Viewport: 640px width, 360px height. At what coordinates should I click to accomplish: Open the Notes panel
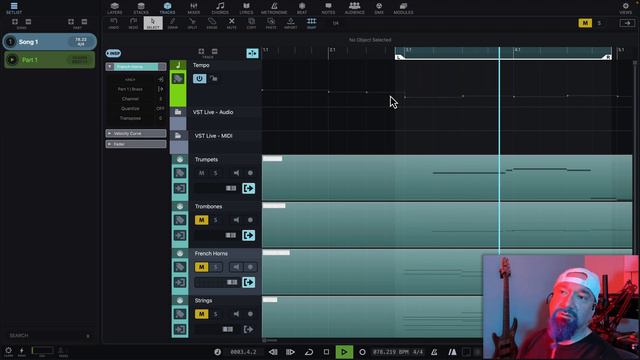coord(328,8)
